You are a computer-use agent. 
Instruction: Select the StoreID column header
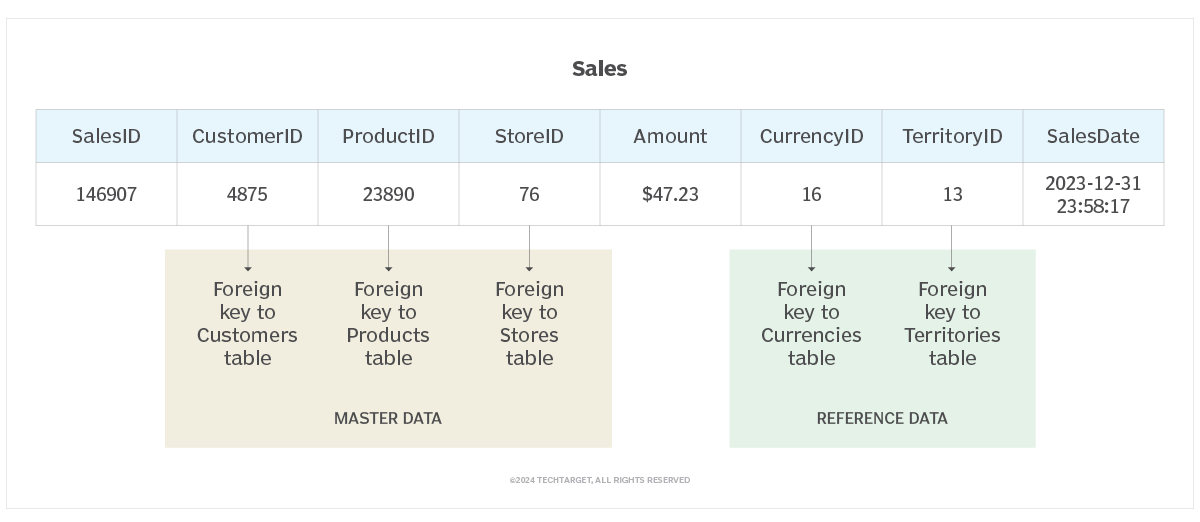(529, 137)
